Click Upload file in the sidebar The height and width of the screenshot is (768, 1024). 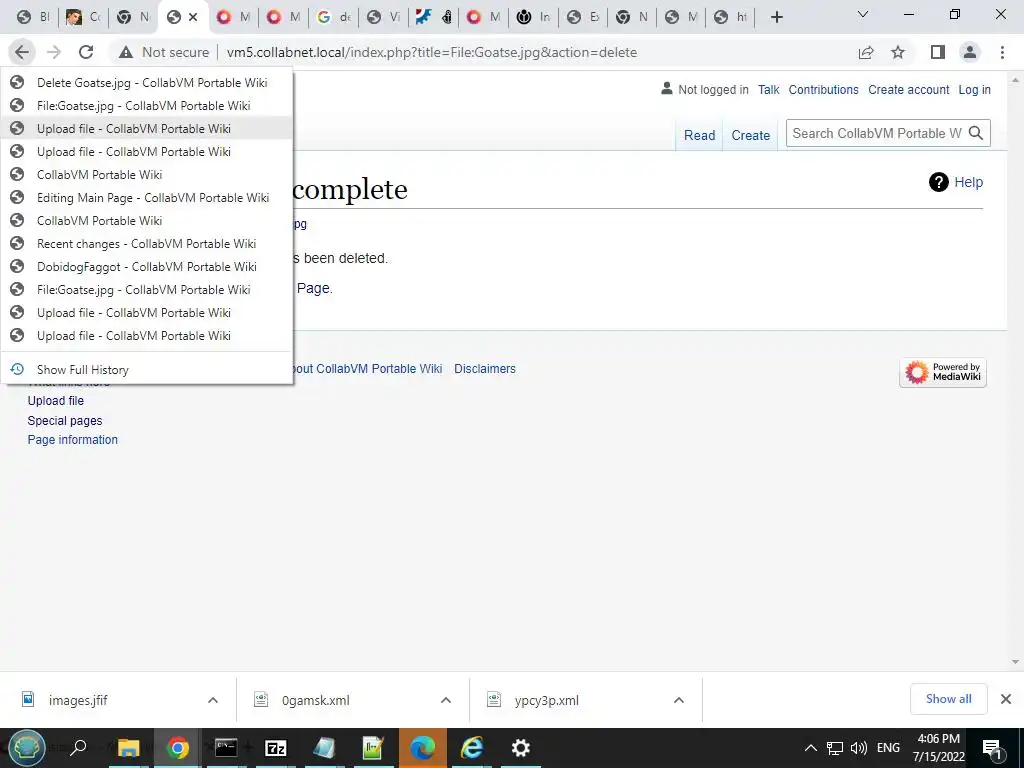[x=56, y=400]
